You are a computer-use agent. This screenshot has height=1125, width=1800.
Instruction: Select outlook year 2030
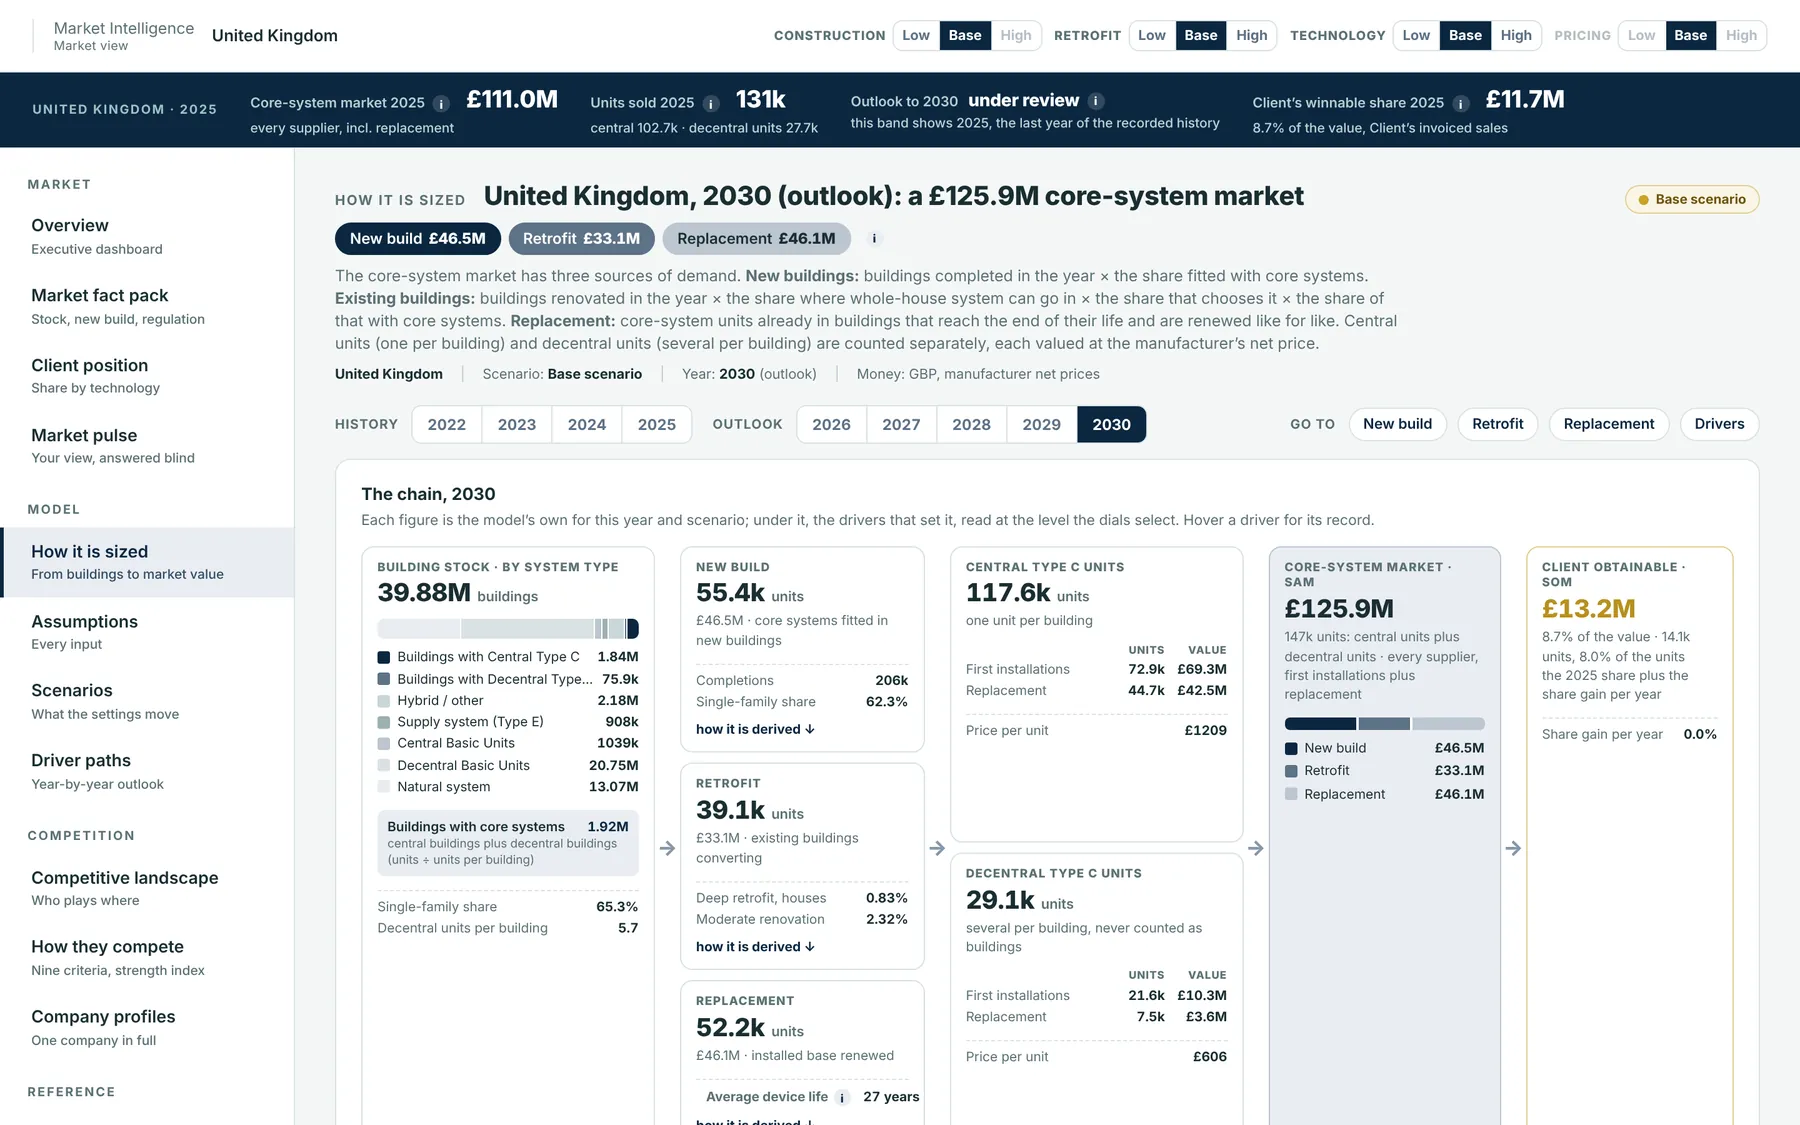tap(1111, 424)
